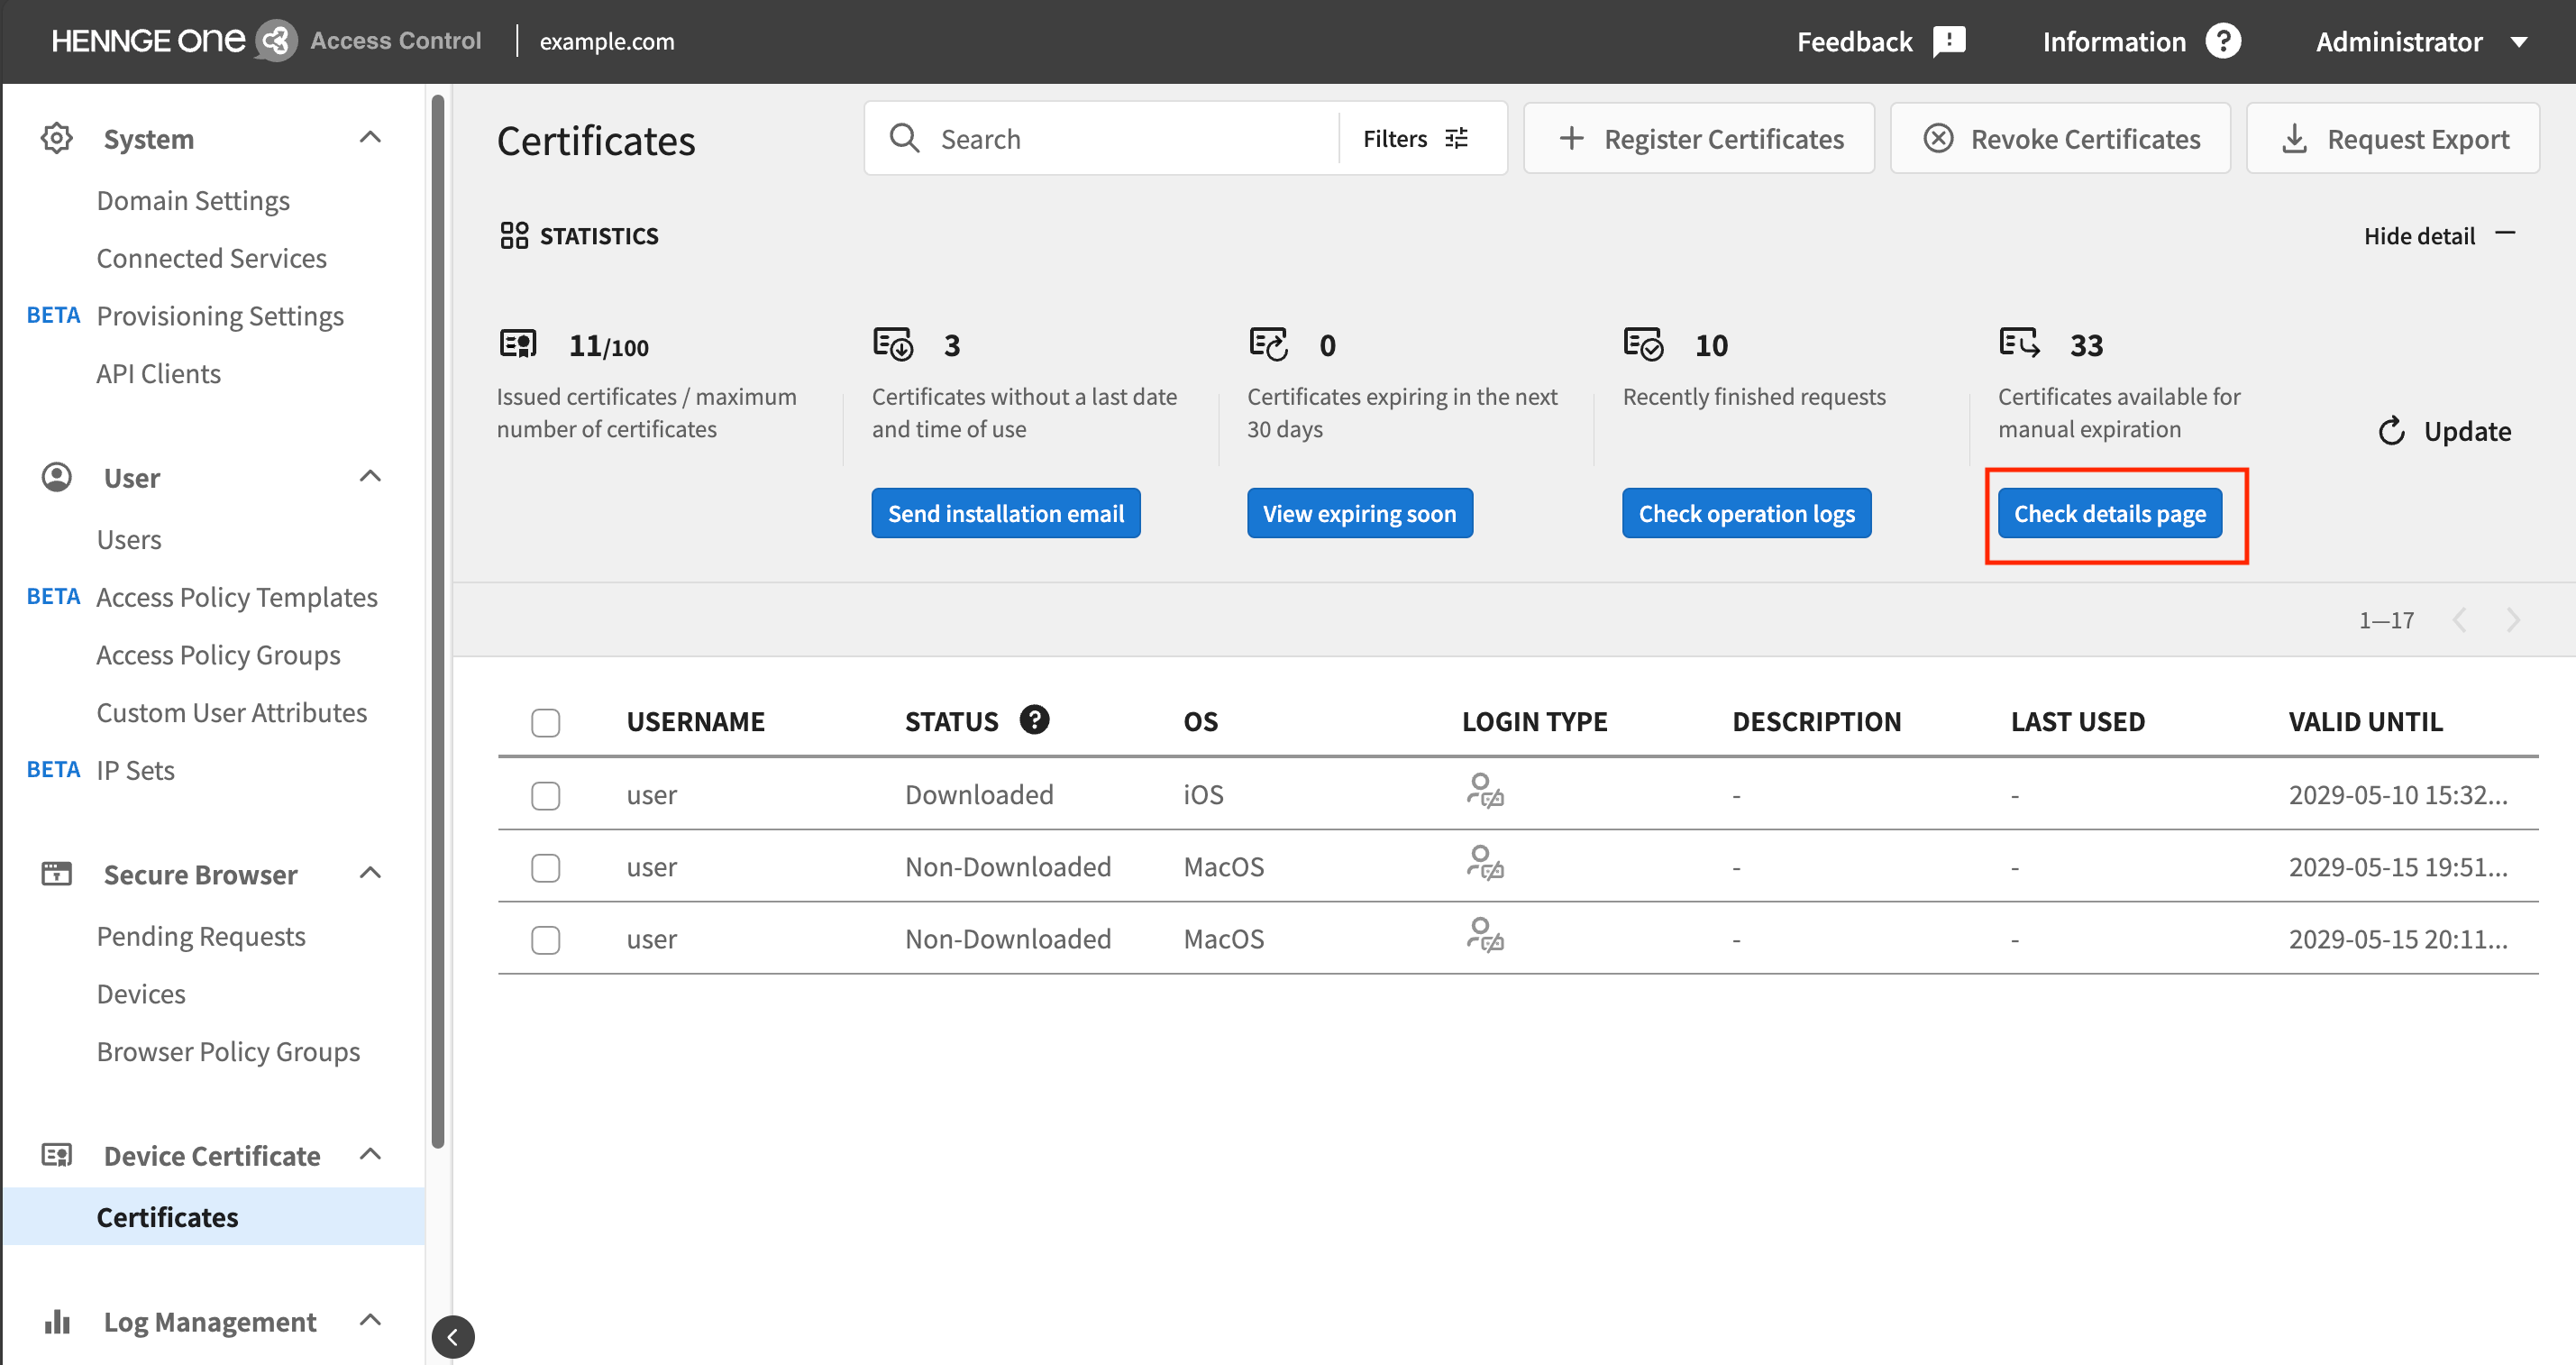Click Register Certificates button

point(1699,139)
